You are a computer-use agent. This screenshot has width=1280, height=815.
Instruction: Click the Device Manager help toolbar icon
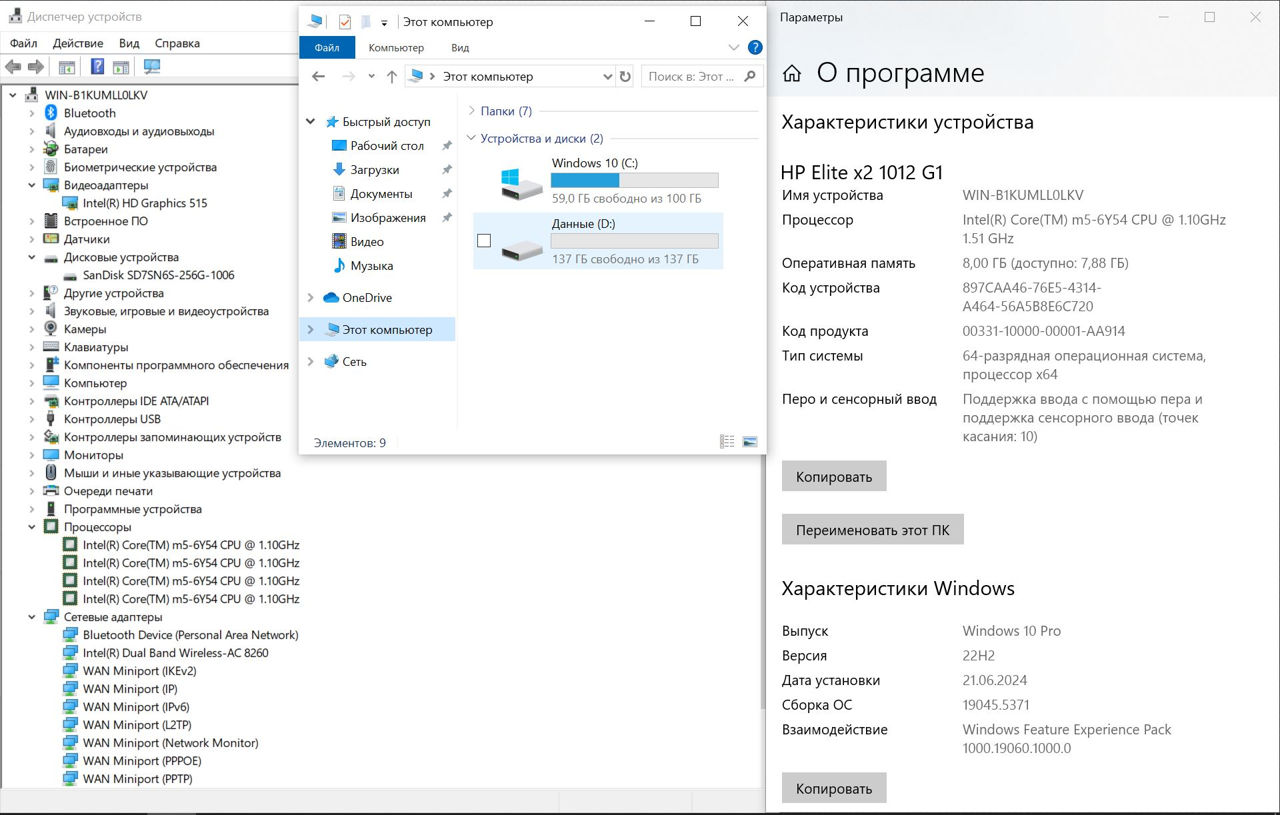(x=97, y=67)
